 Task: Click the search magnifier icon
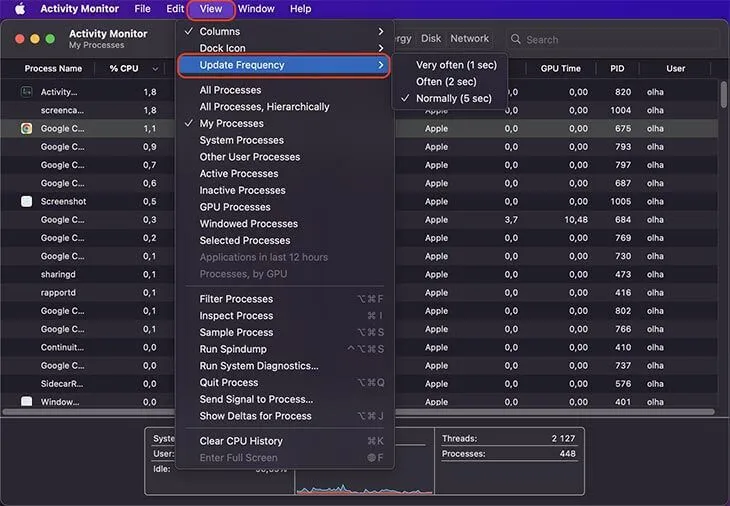coord(515,39)
